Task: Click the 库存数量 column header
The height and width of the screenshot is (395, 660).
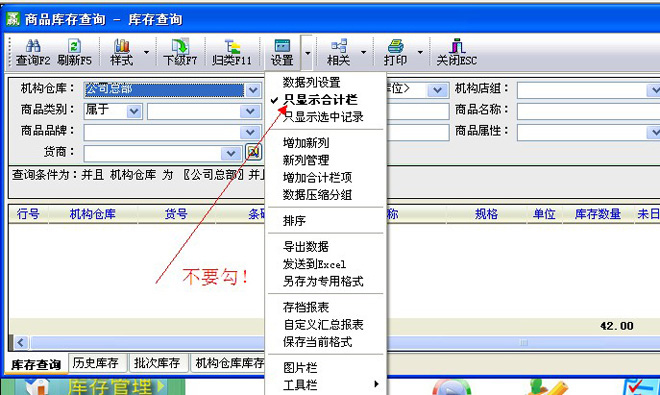Action: pos(598,214)
